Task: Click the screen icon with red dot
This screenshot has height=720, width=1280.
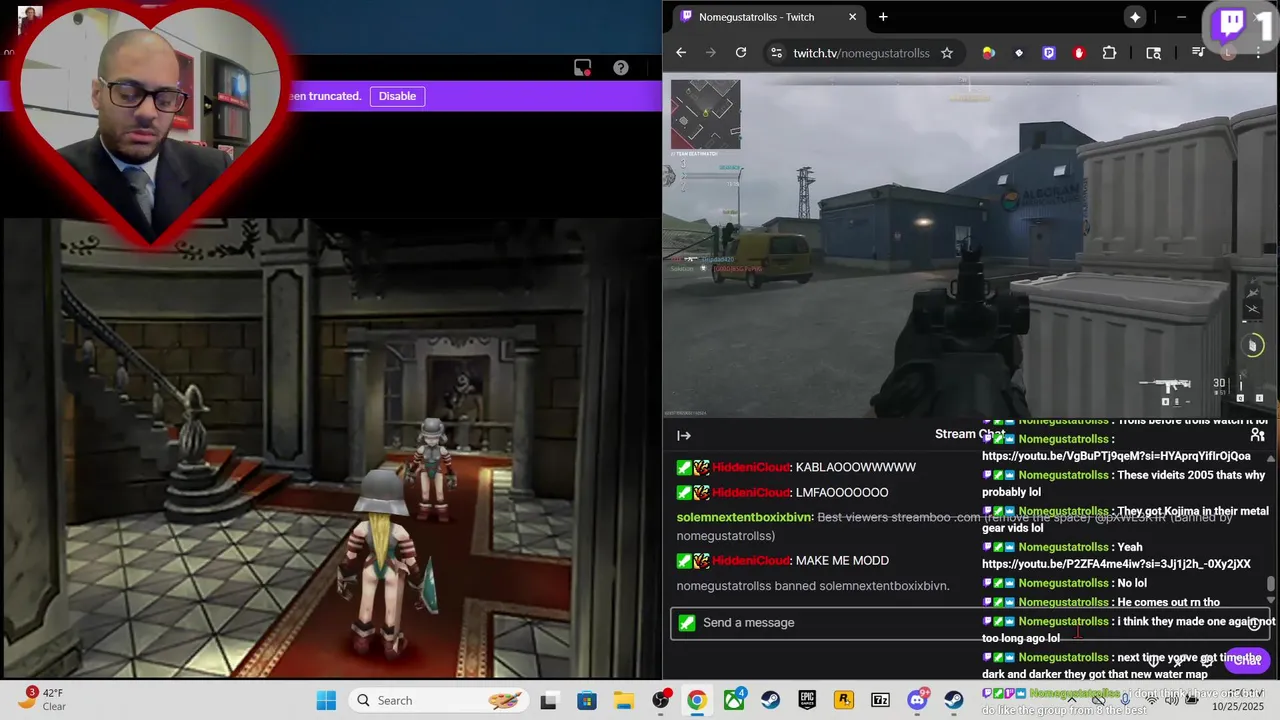Action: [582, 68]
